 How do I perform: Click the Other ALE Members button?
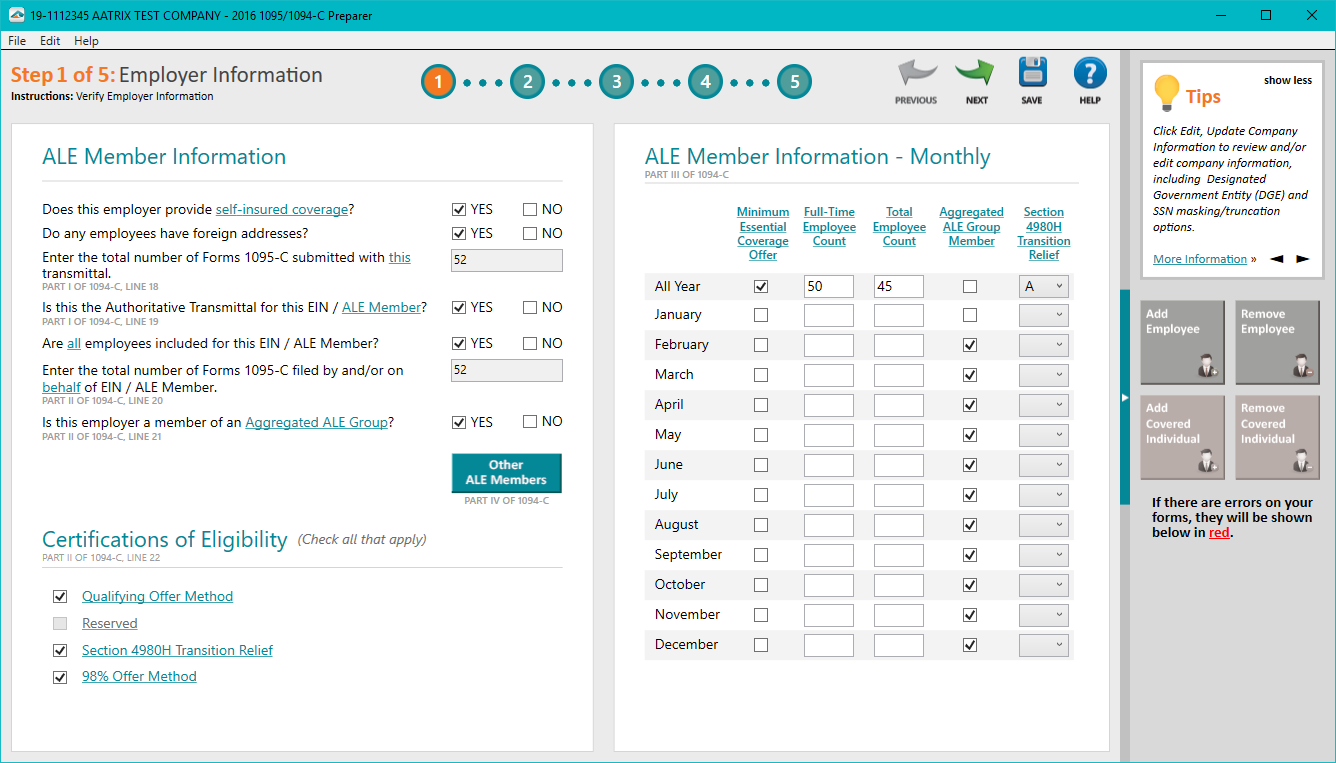coord(506,473)
